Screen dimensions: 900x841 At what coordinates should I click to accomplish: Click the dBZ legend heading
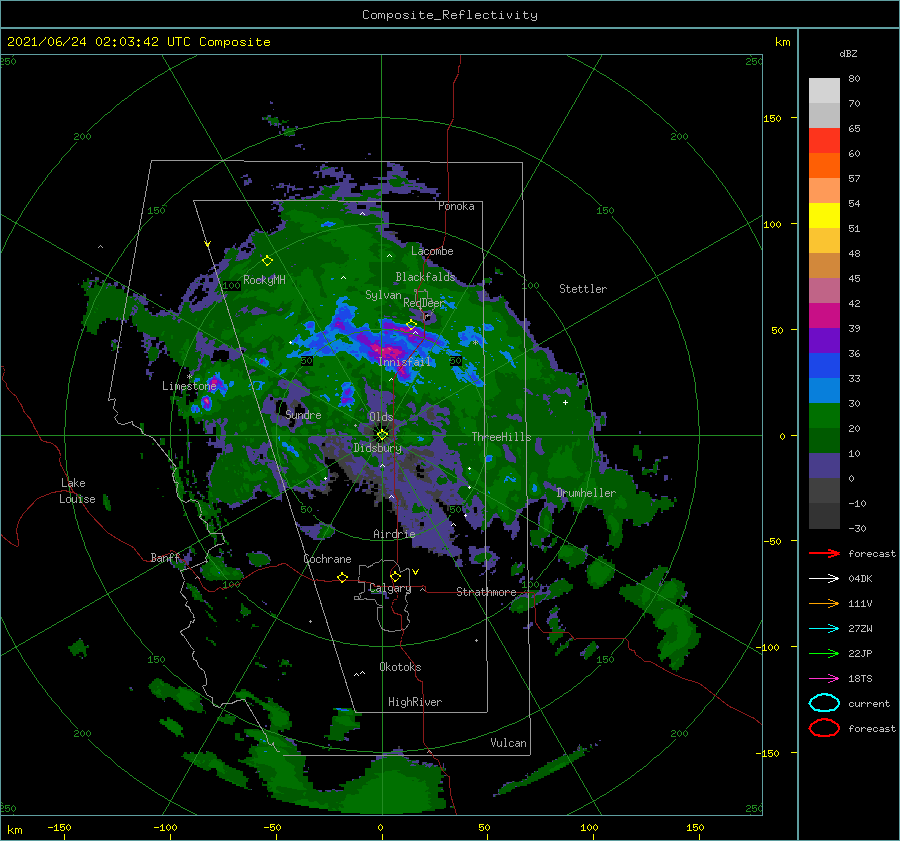tap(848, 53)
